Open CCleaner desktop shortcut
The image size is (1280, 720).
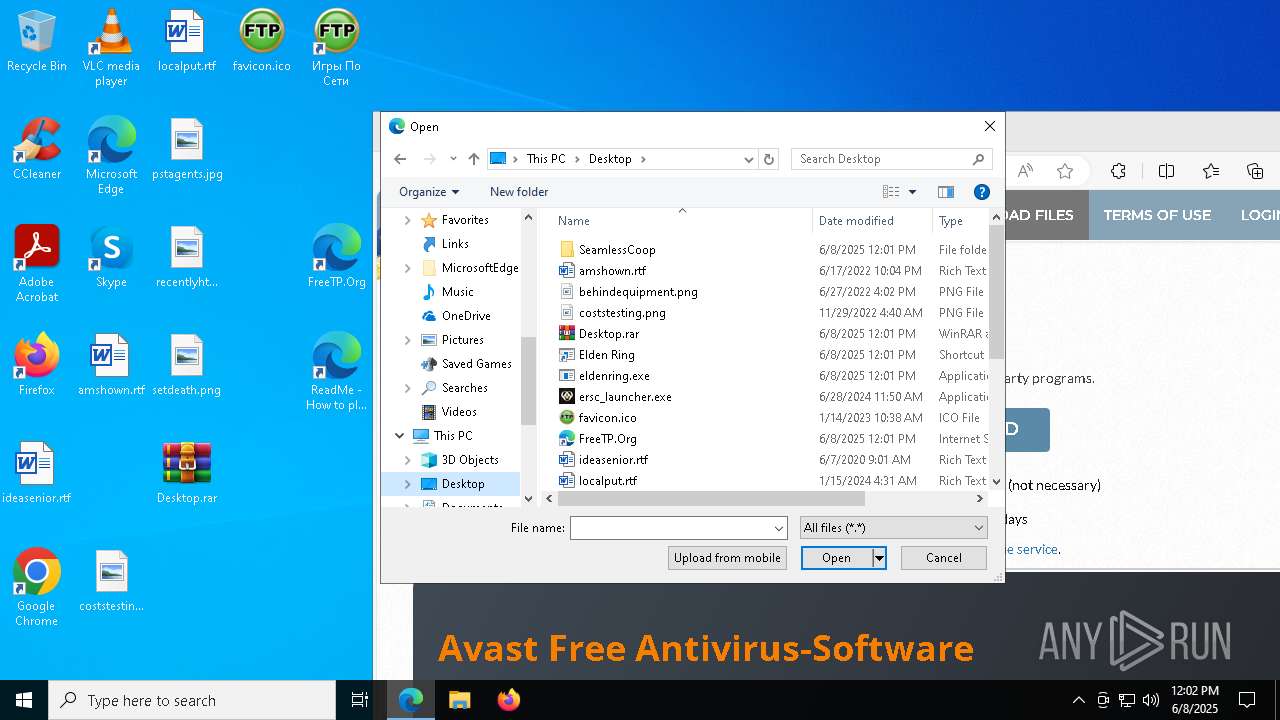pos(37,150)
